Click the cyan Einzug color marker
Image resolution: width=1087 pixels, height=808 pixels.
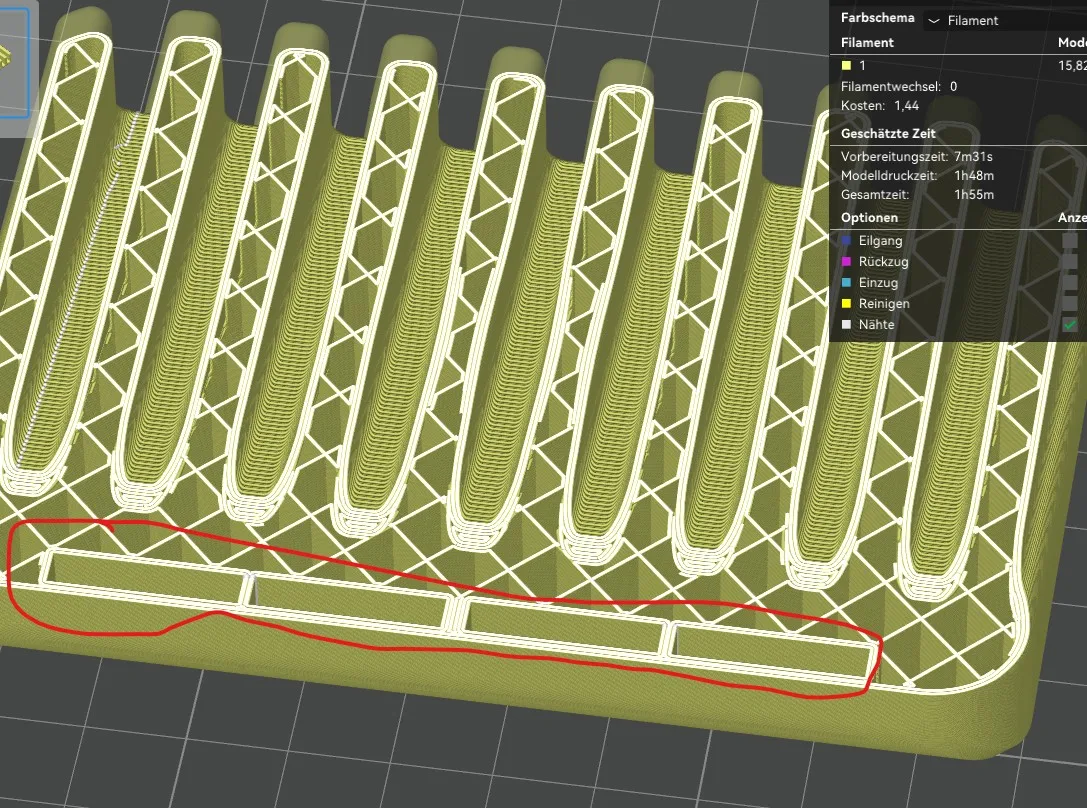(x=846, y=283)
